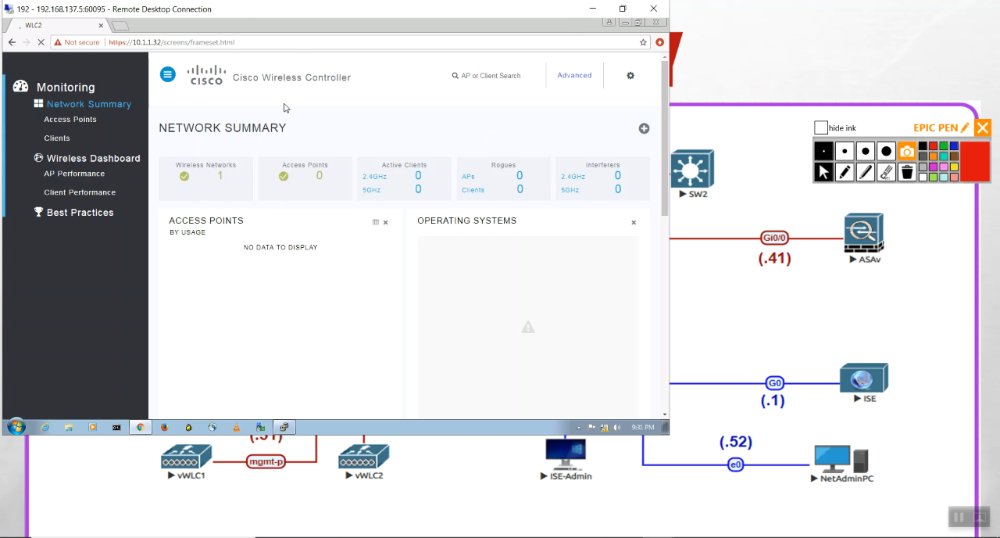Image resolution: width=1000 pixels, height=538 pixels.
Task: Click the browser address bar URL
Action: click(172, 42)
